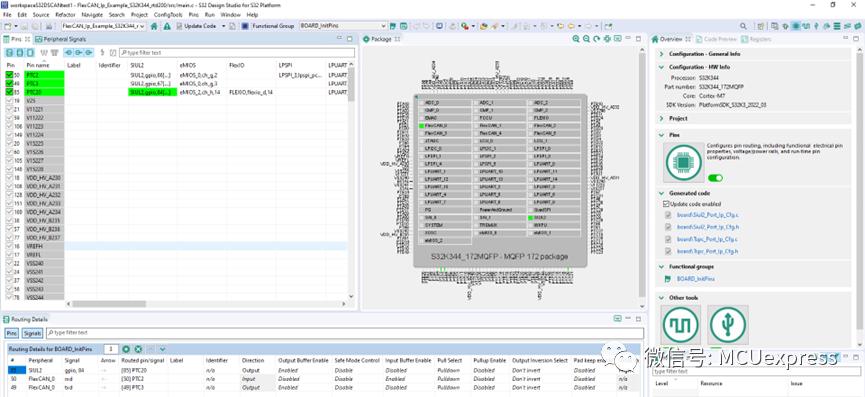Open the Navigate menu
This screenshot has height=397, width=865.
92,14
